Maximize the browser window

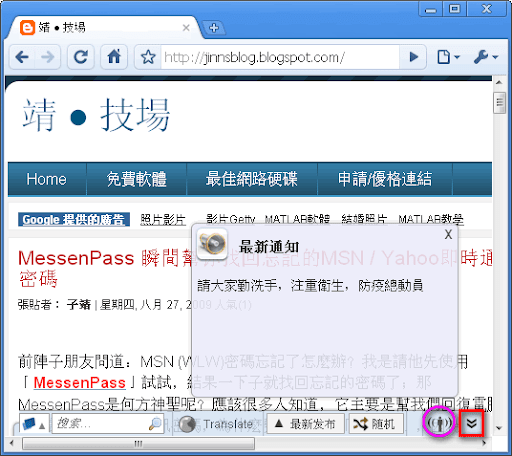tap(454, 9)
